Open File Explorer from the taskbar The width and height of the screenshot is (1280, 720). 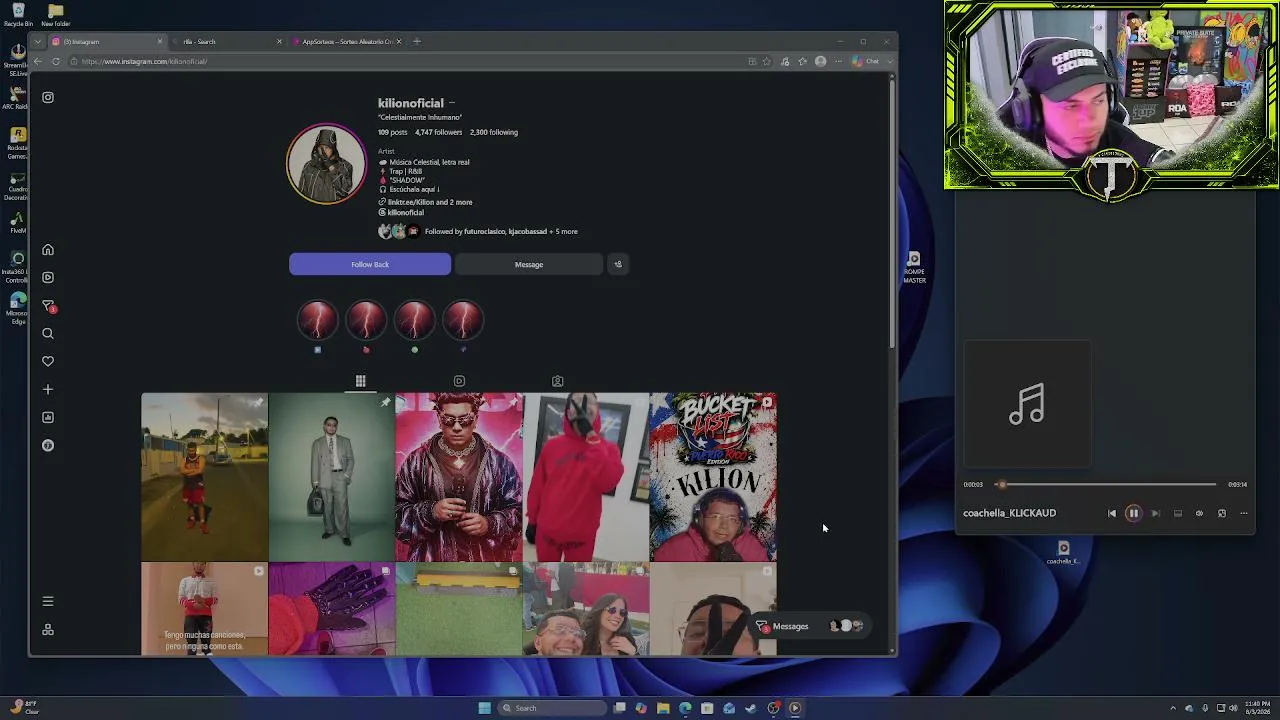[663, 708]
